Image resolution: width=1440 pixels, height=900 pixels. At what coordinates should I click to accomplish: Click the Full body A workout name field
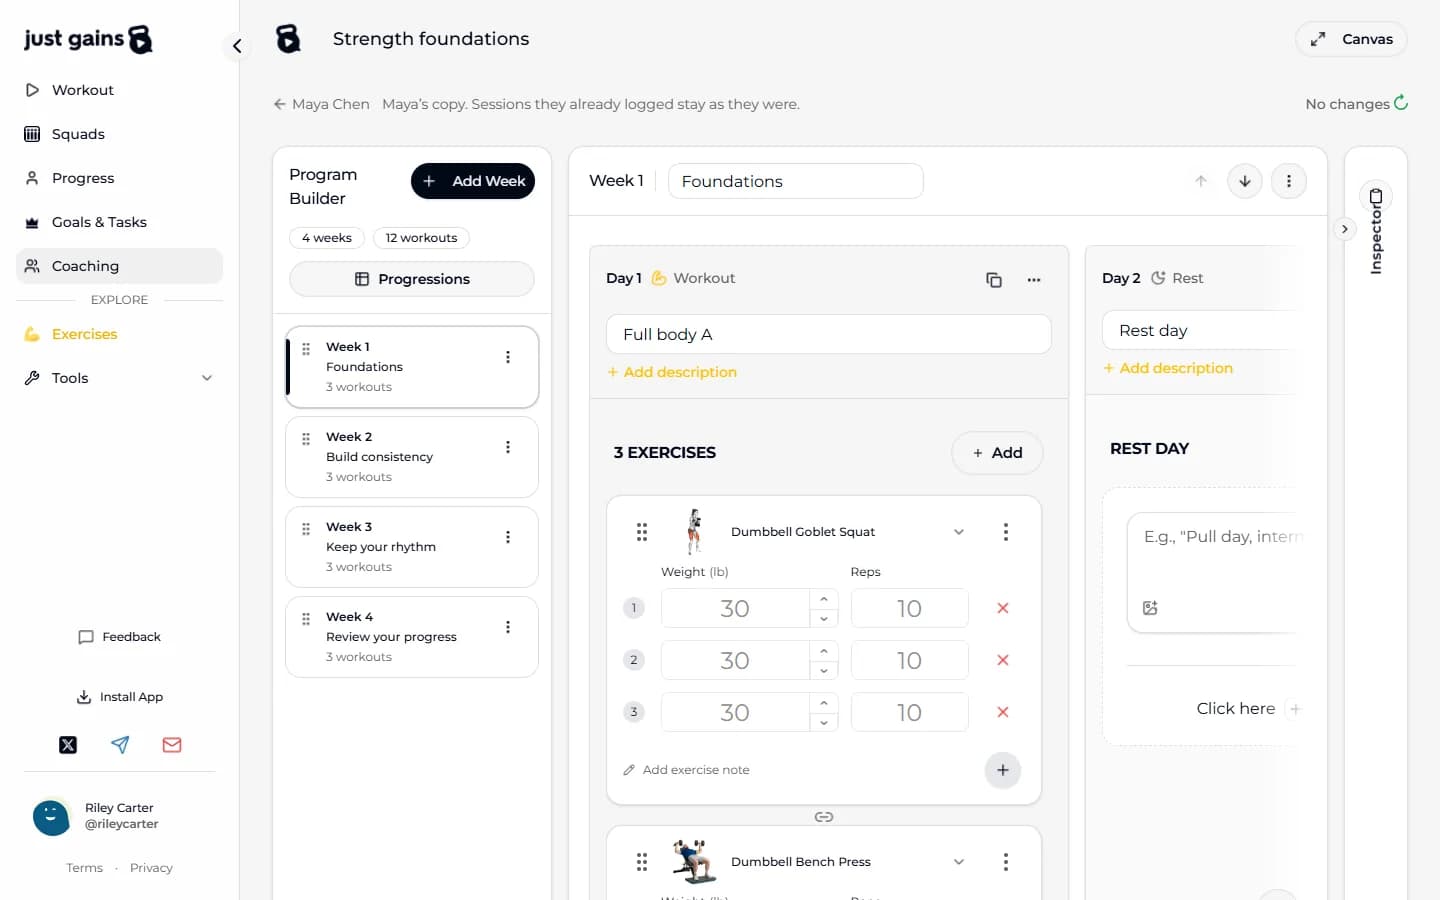point(829,334)
